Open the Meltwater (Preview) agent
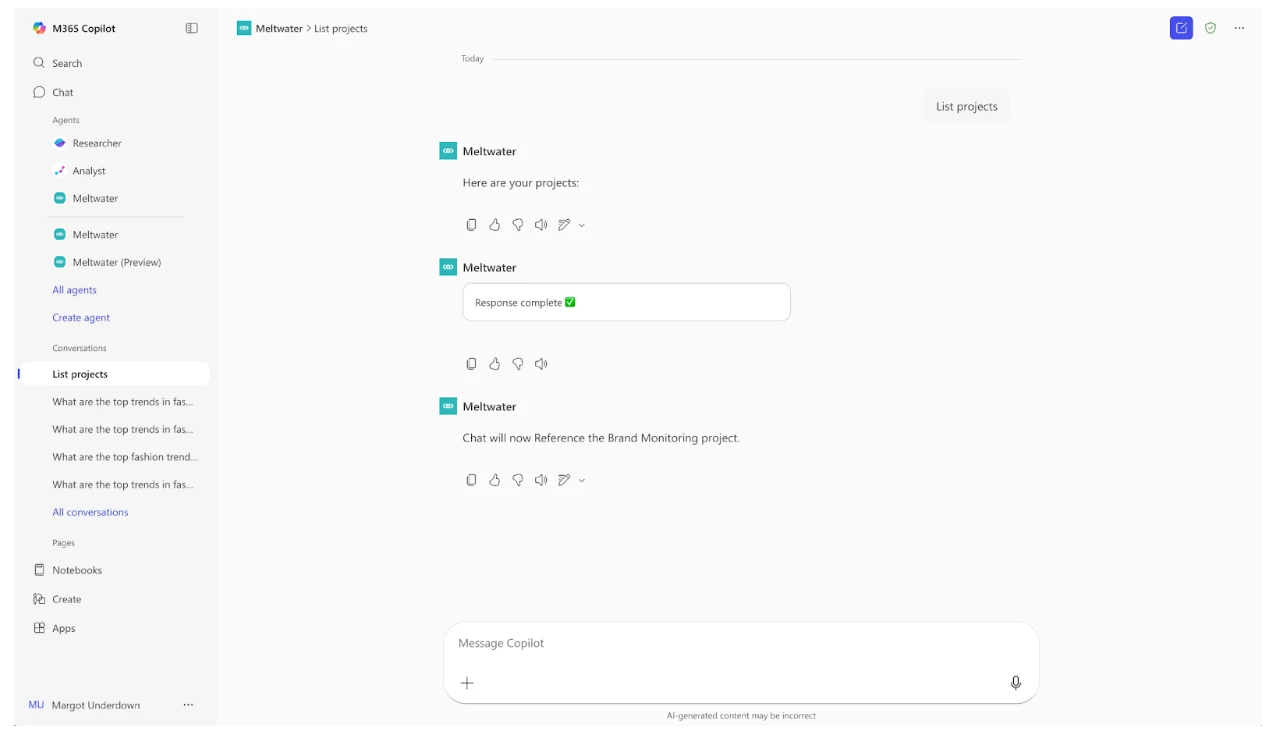The image size is (1268, 738). [x=115, y=262]
